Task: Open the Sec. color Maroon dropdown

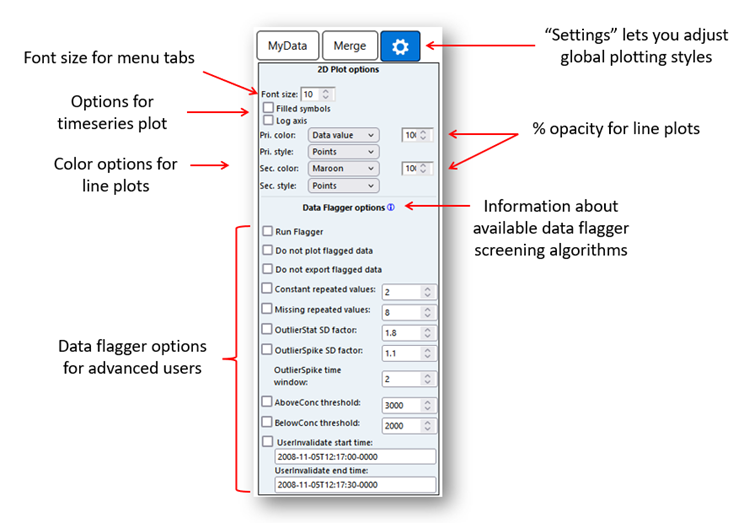Action: [x=343, y=168]
